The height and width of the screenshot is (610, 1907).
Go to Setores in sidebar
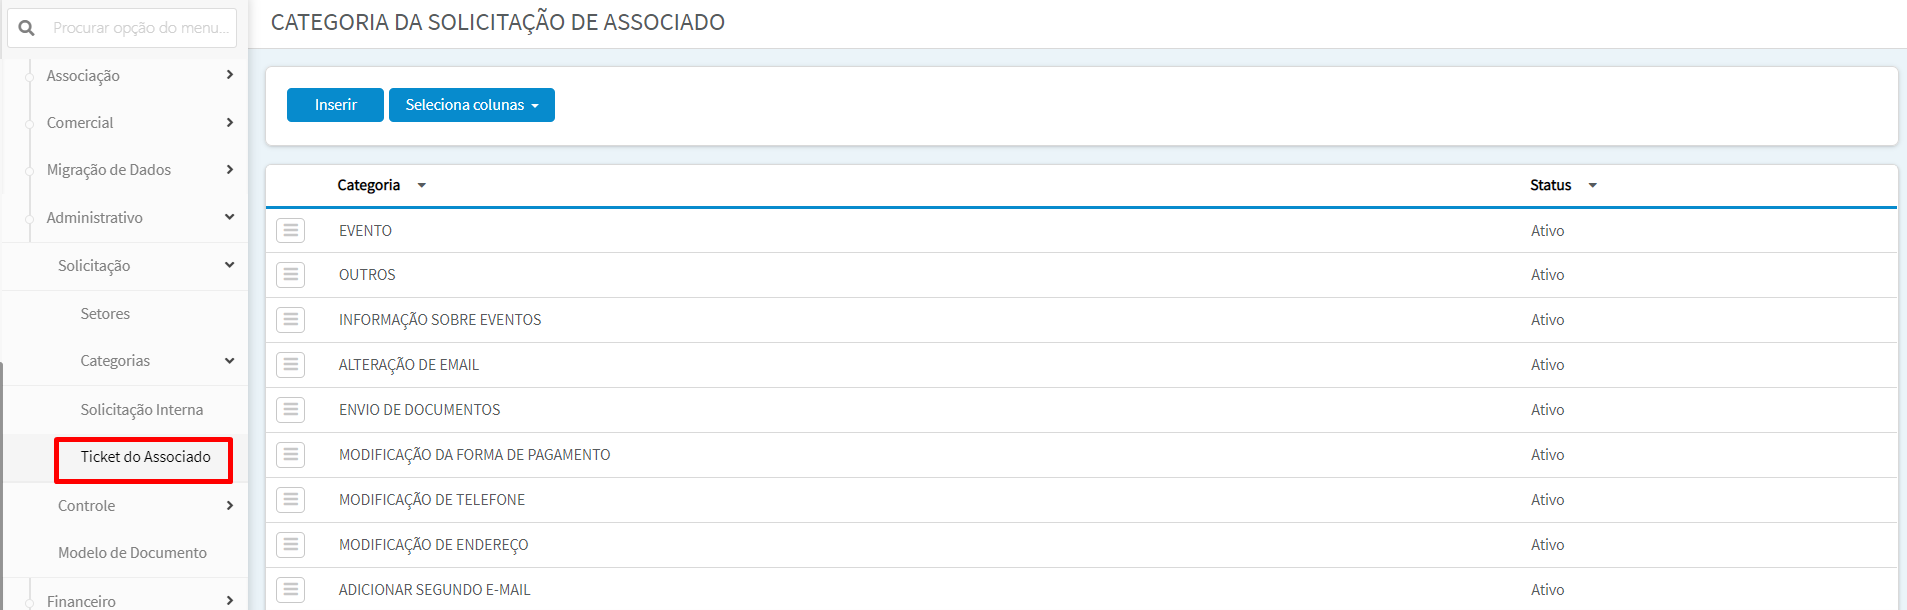[105, 313]
